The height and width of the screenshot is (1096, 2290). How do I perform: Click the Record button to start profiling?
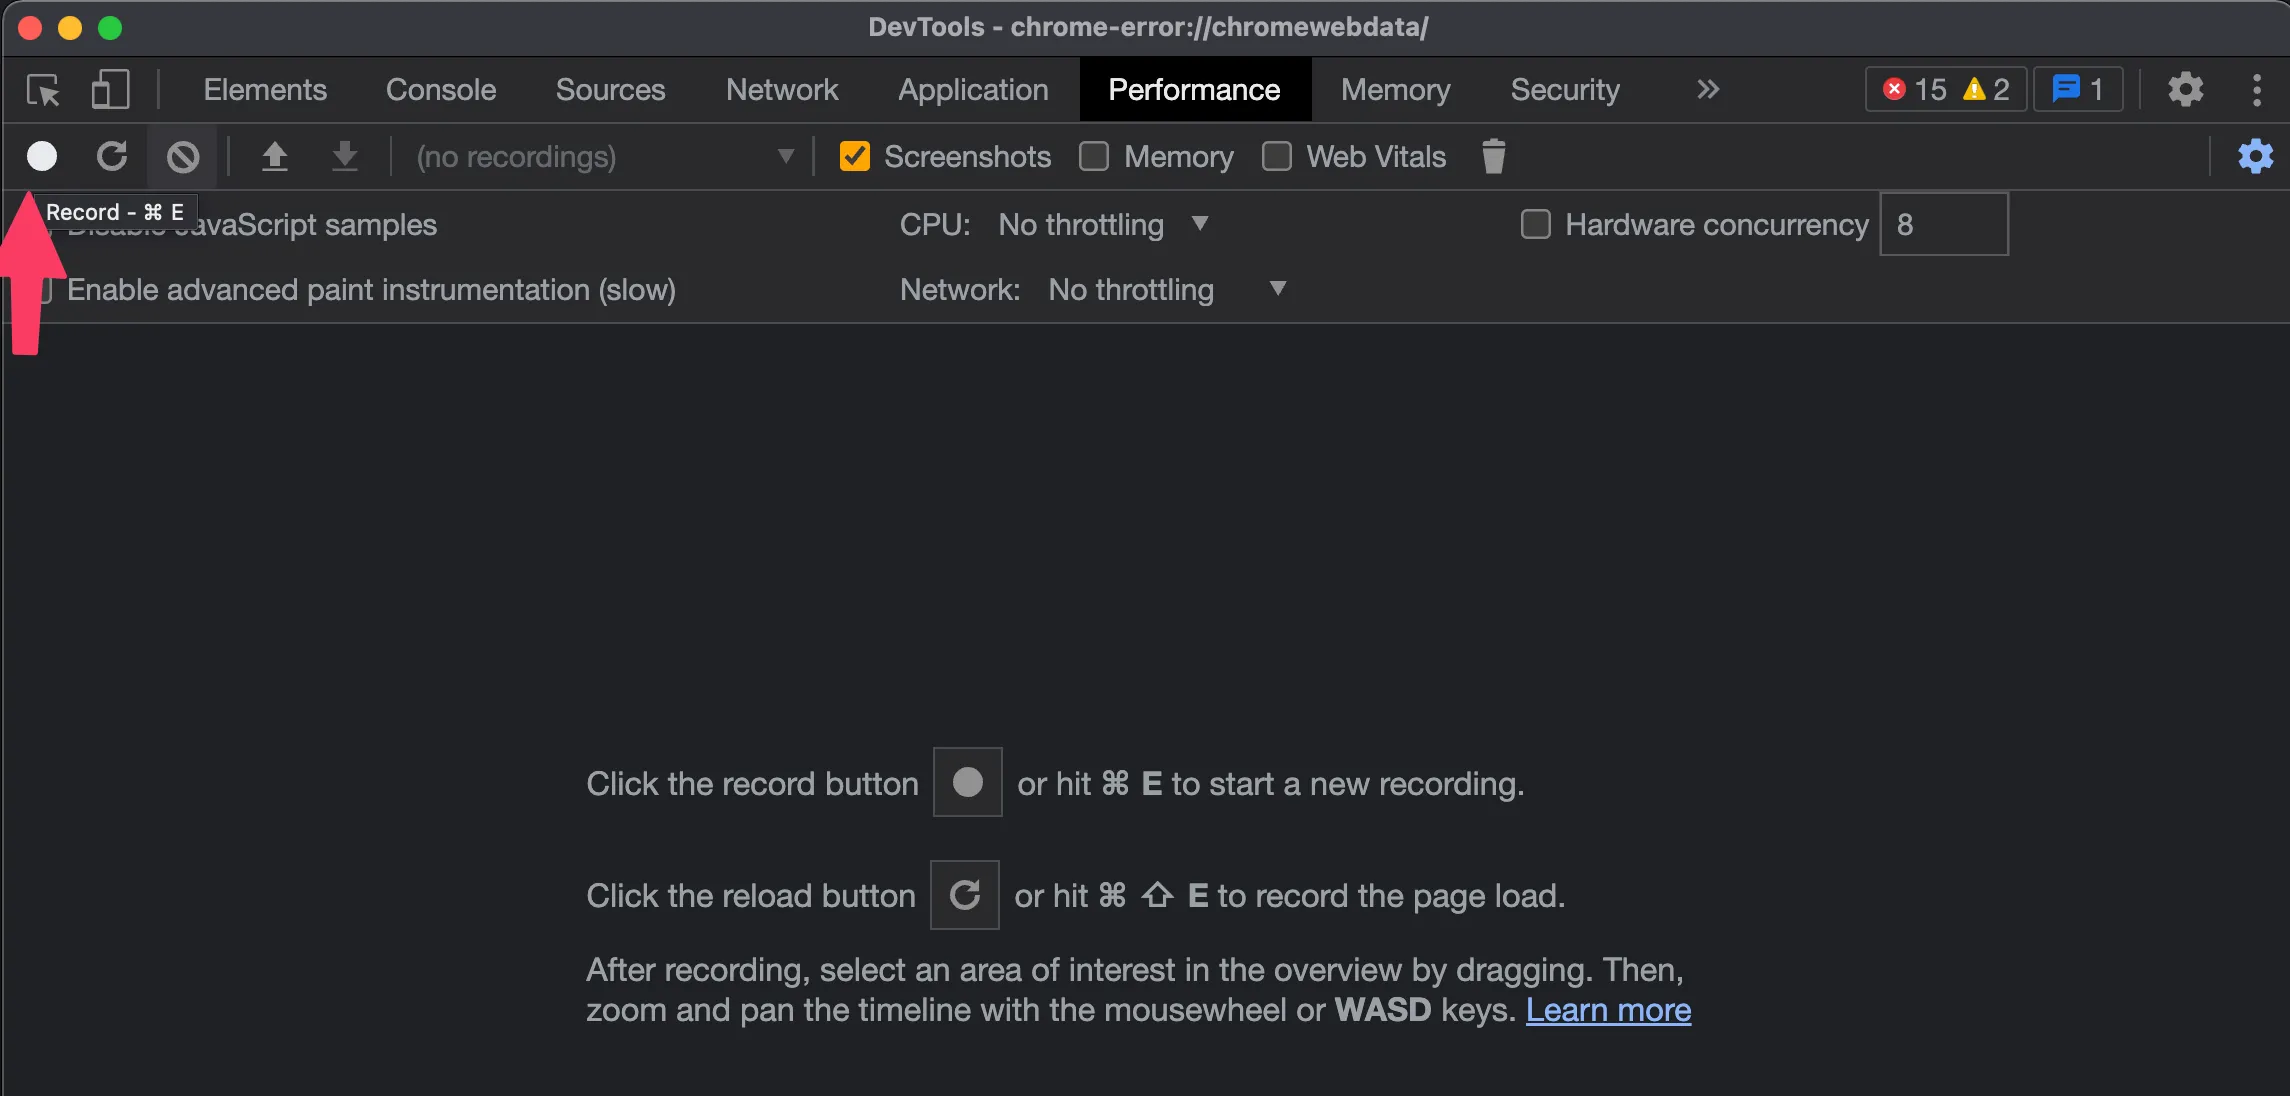click(41, 156)
